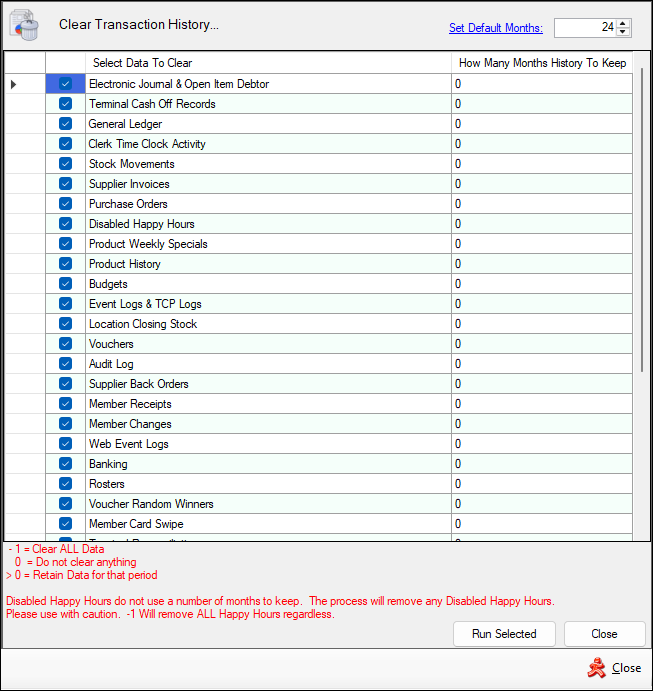The height and width of the screenshot is (691, 653).
Task: Toggle the Vouchers checkbox
Action: (x=65, y=344)
